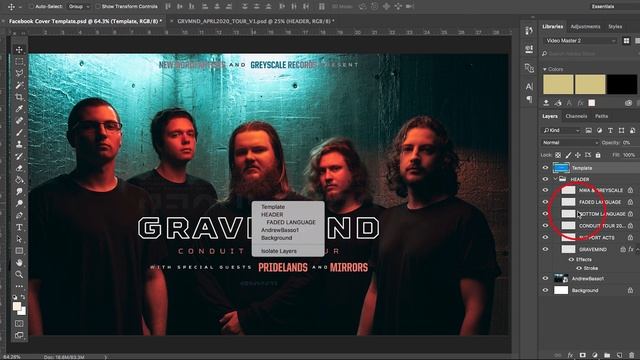Hide the HEADER group
This screenshot has width=640, height=360.
(545, 179)
